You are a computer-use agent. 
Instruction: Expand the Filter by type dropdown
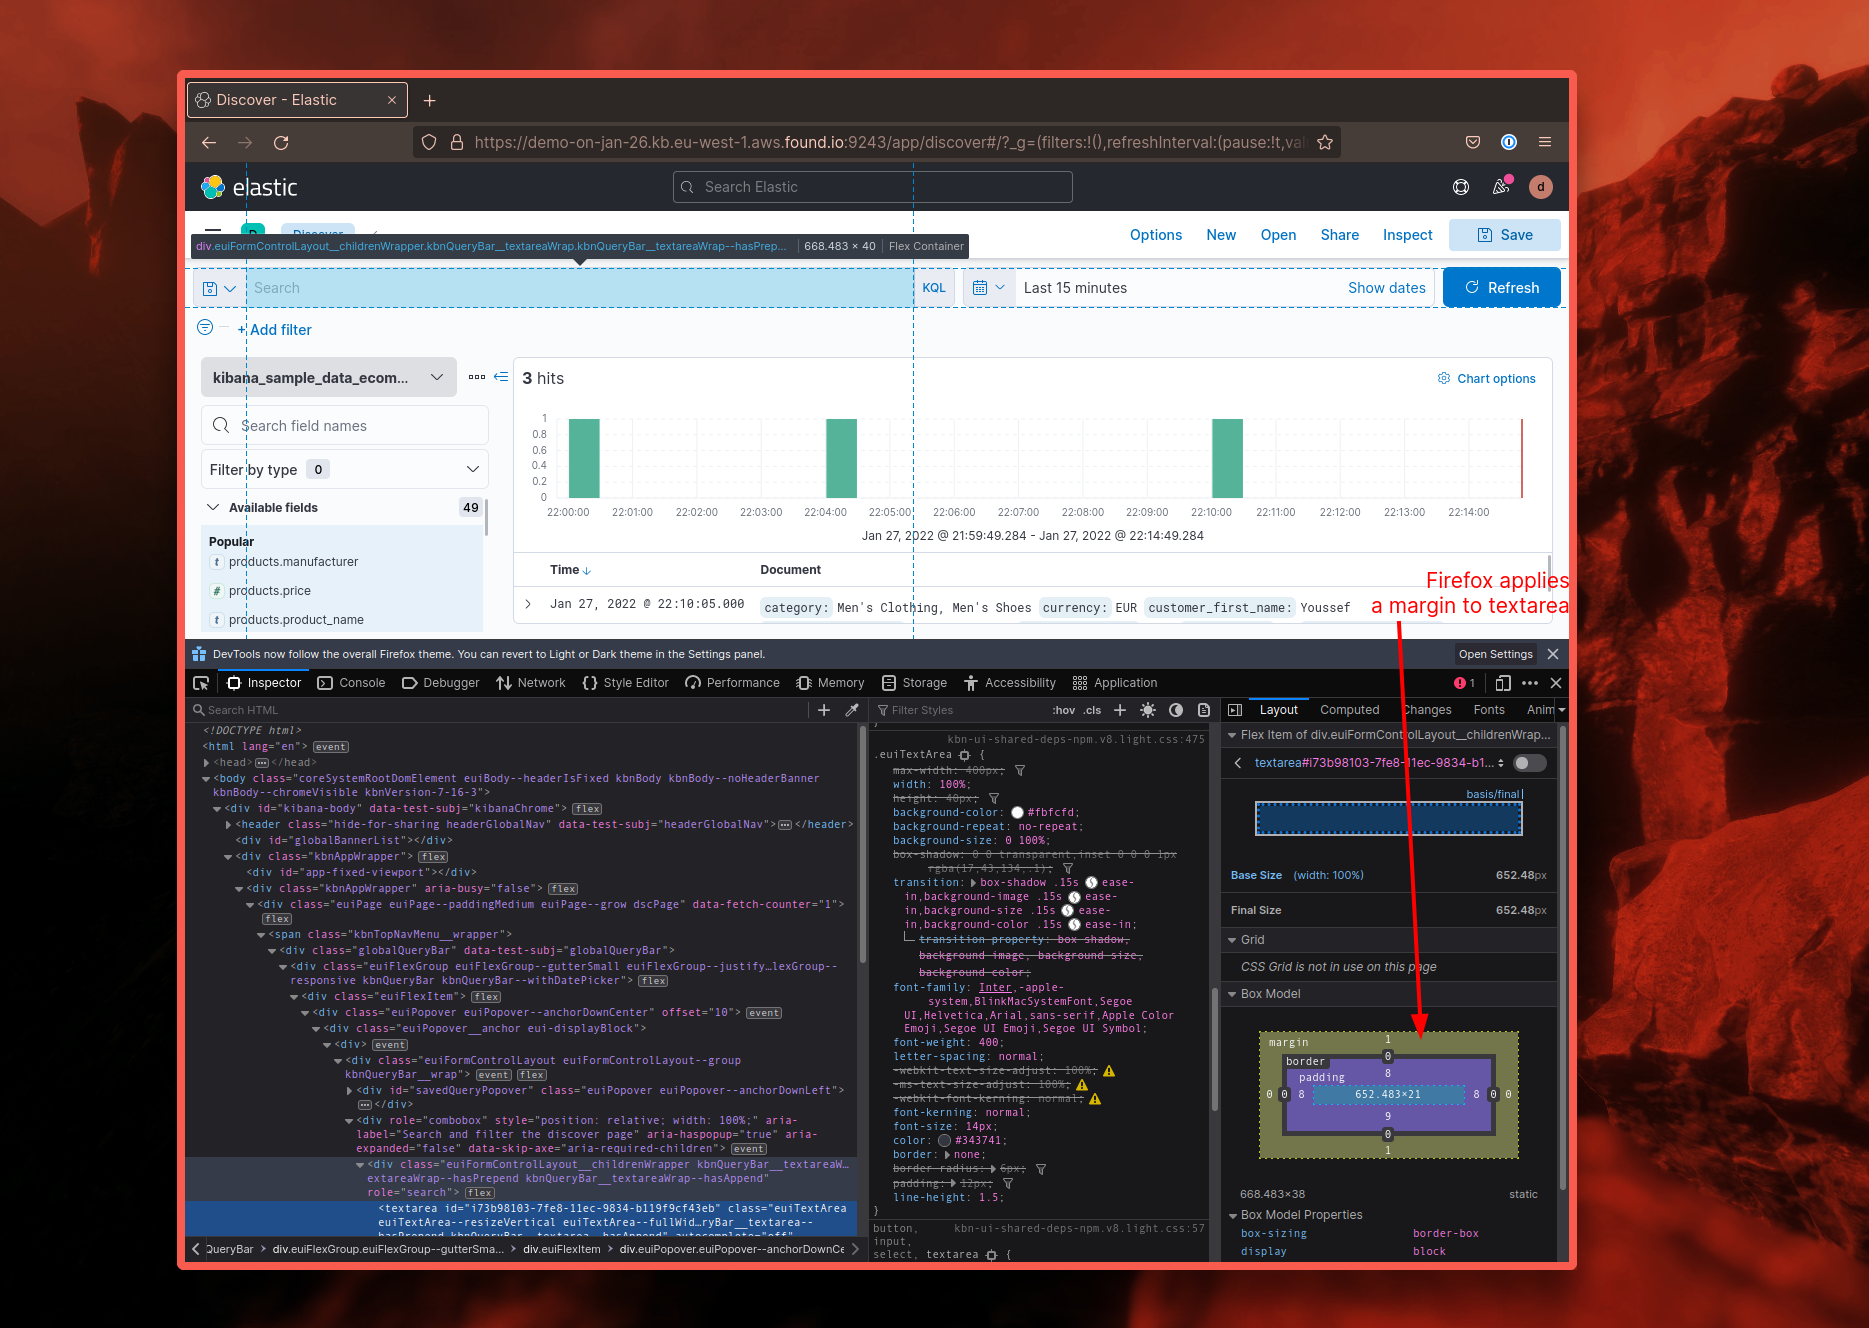click(345, 469)
